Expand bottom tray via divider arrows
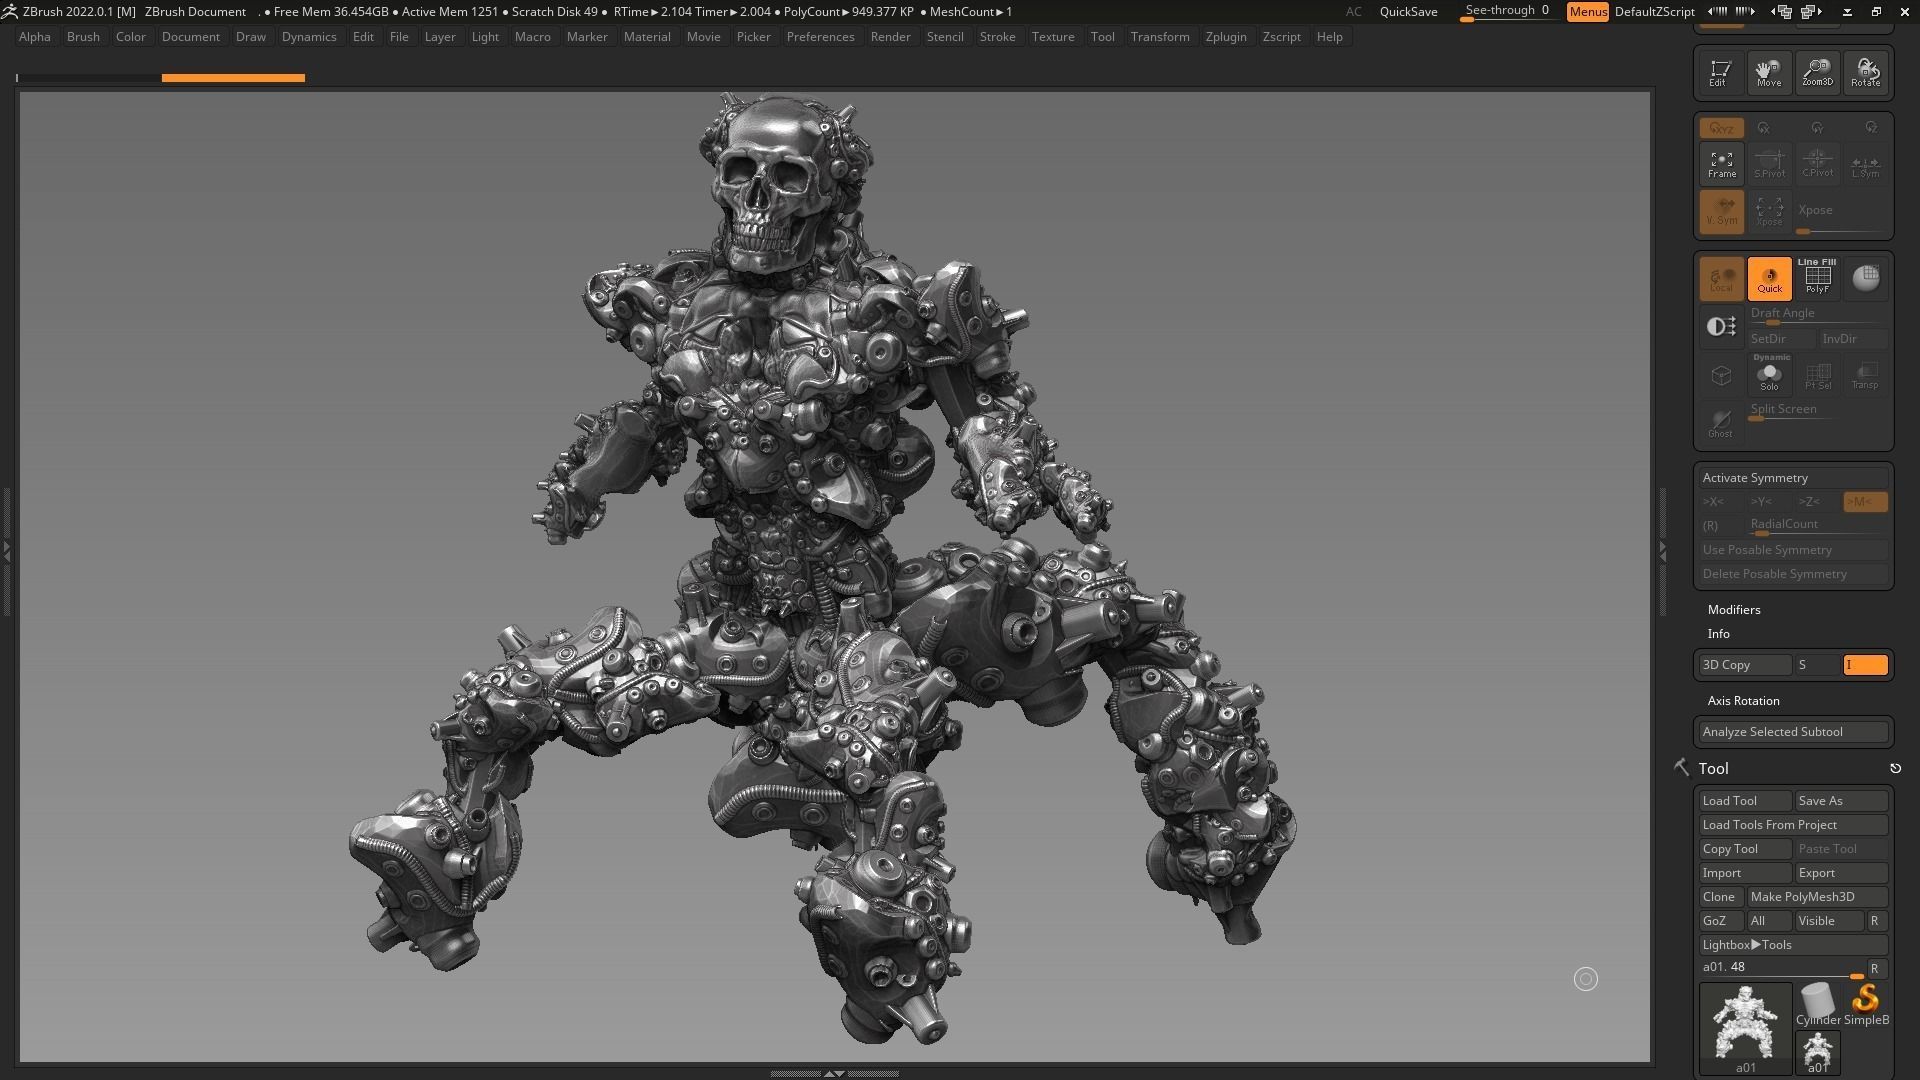This screenshot has height=1080, width=1920. pos(833,1073)
